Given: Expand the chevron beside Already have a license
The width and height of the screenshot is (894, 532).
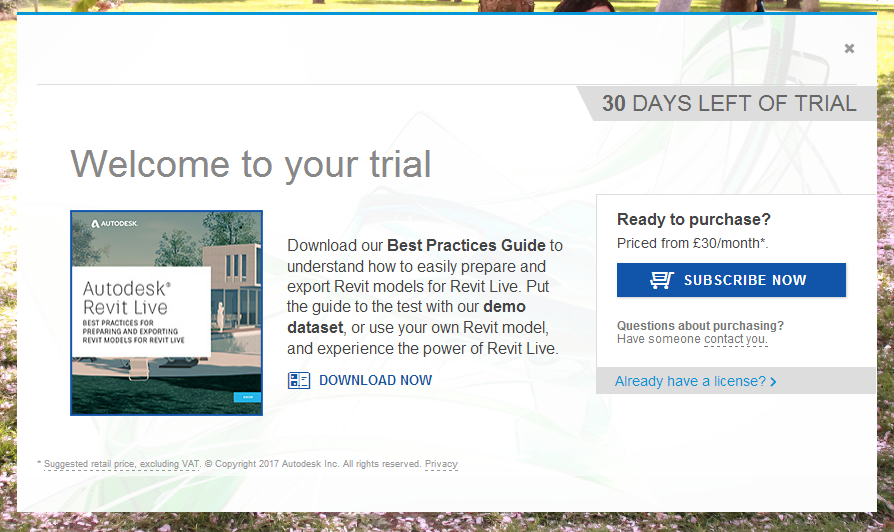Looking at the screenshot, I should 773,381.
